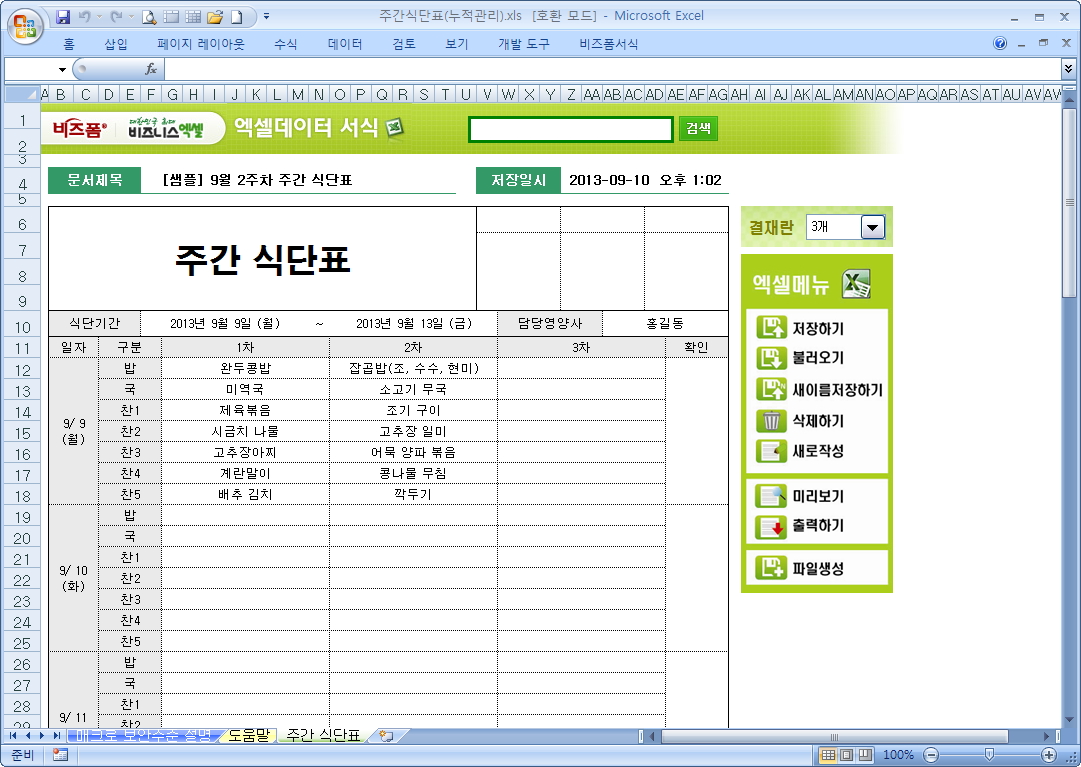1081x767 pixels.
Task: Click the green search input field
Action: [571, 129]
